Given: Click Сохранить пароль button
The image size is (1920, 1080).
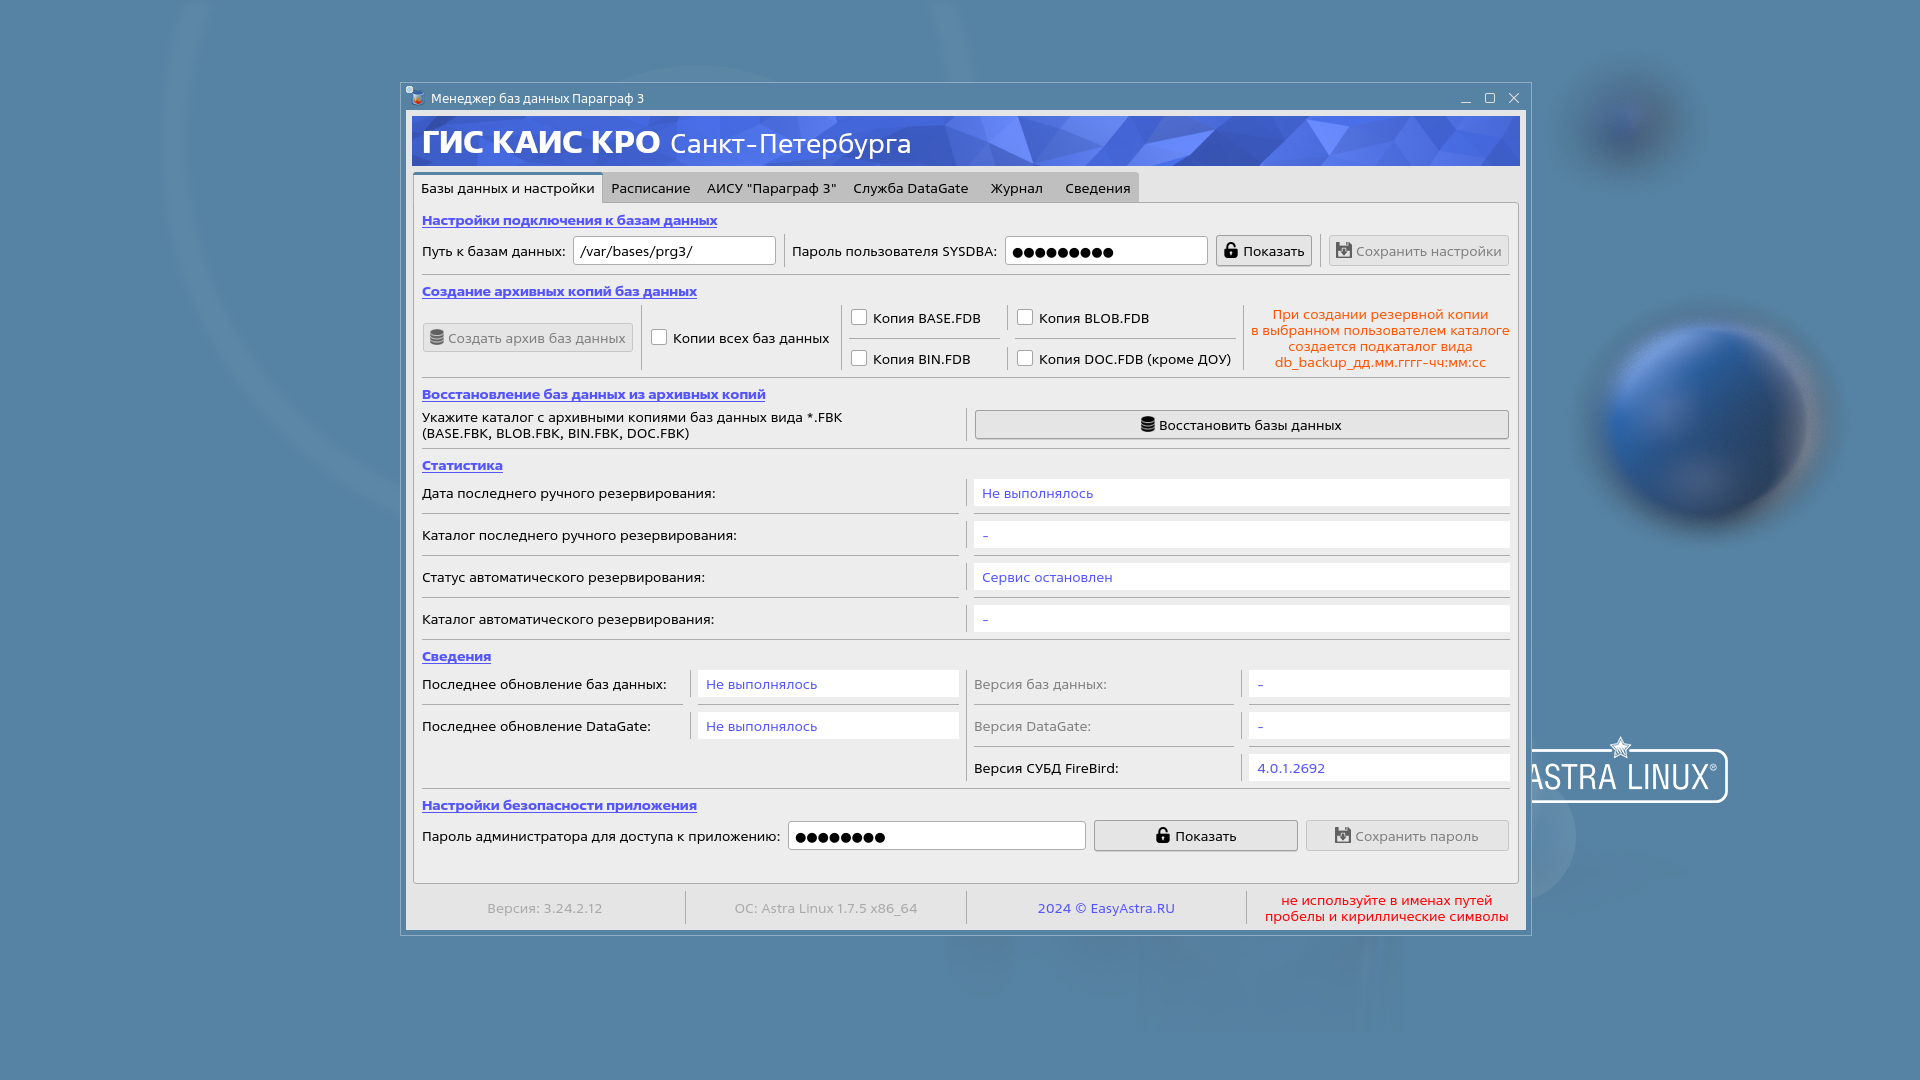Looking at the screenshot, I should [x=1407, y=836].
